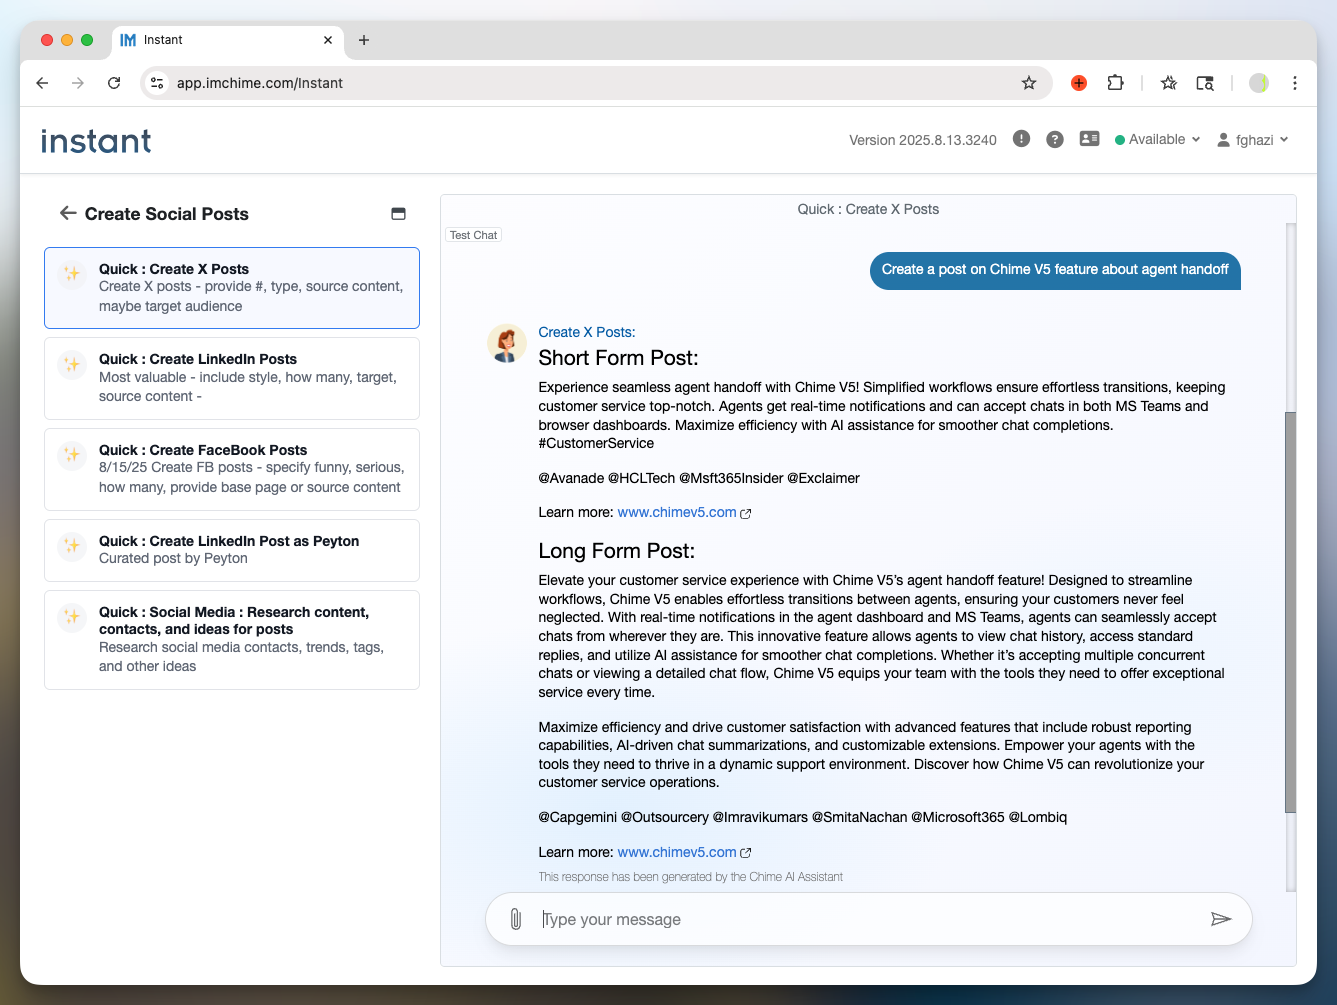Click the #CustomerService hashtag text
This screenshot has width=1337, height=1005.
click(596, 443)
